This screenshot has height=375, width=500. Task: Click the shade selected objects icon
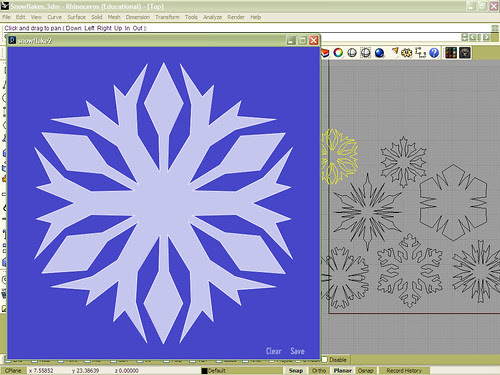pos(366,53)
